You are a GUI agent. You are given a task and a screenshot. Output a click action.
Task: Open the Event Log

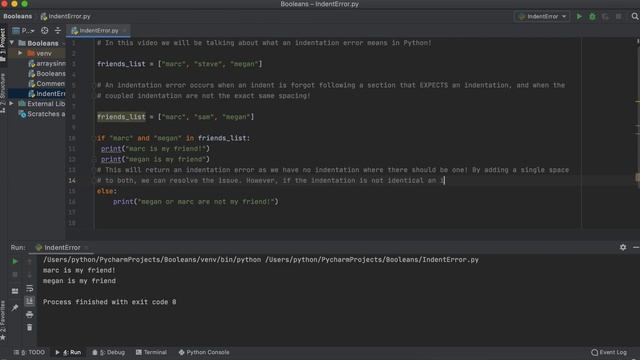click(609, 352)
